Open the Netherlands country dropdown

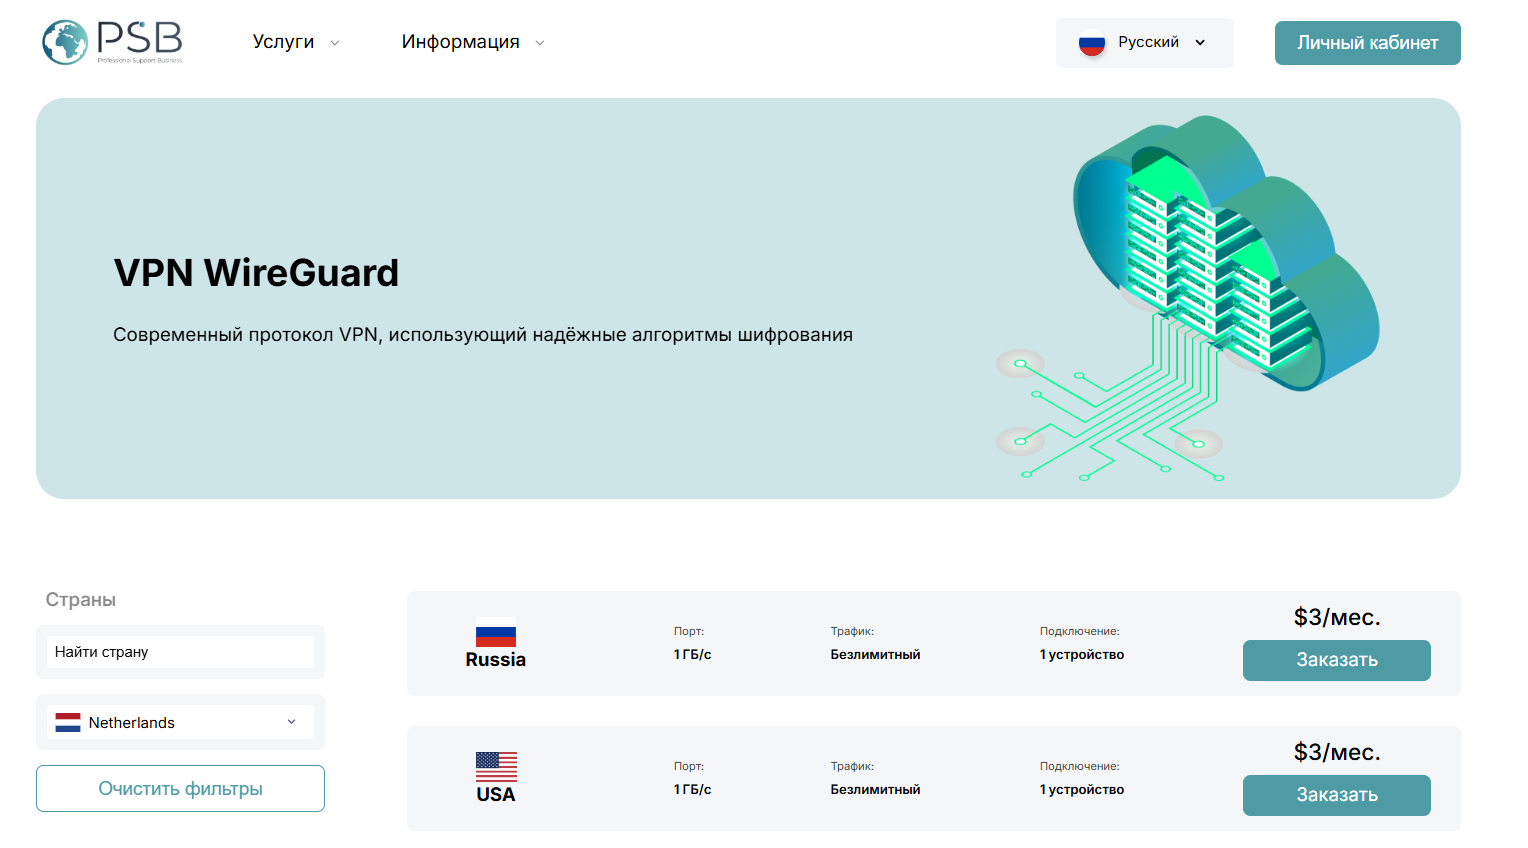(x=180, y=722)
